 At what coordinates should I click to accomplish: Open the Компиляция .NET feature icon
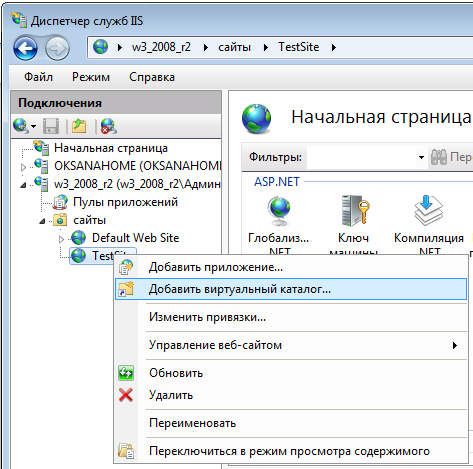click(x=429, y=211)
